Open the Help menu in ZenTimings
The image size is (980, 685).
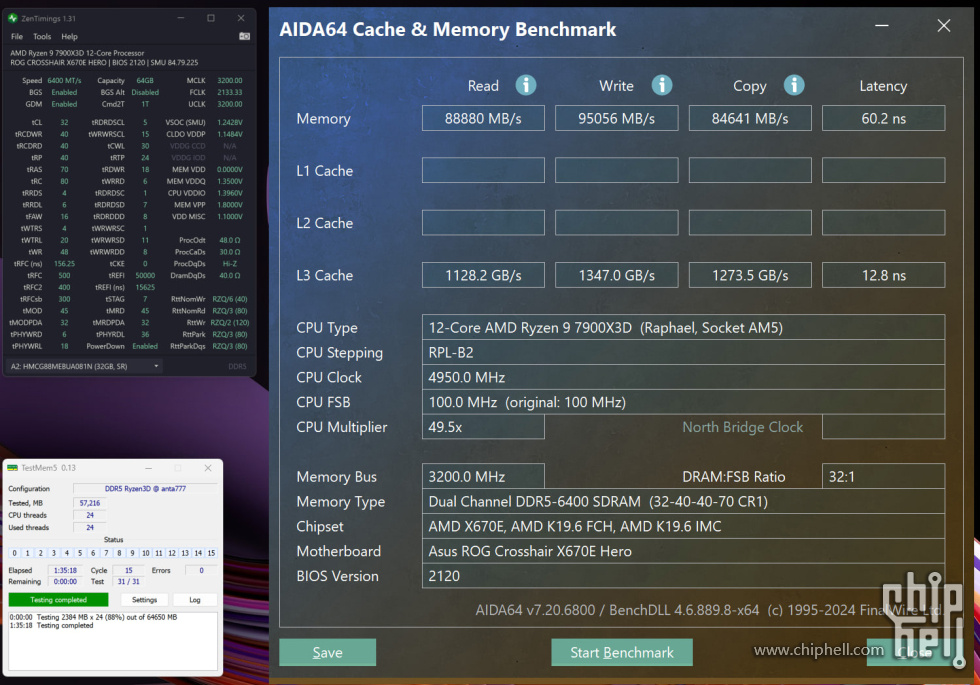pyautogui.click(x=69, y=36)
